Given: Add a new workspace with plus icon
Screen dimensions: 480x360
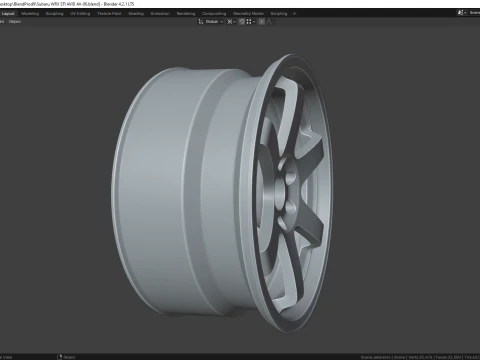Looking at the screenshot, I should pyautogui.click(x=294, y=14).
